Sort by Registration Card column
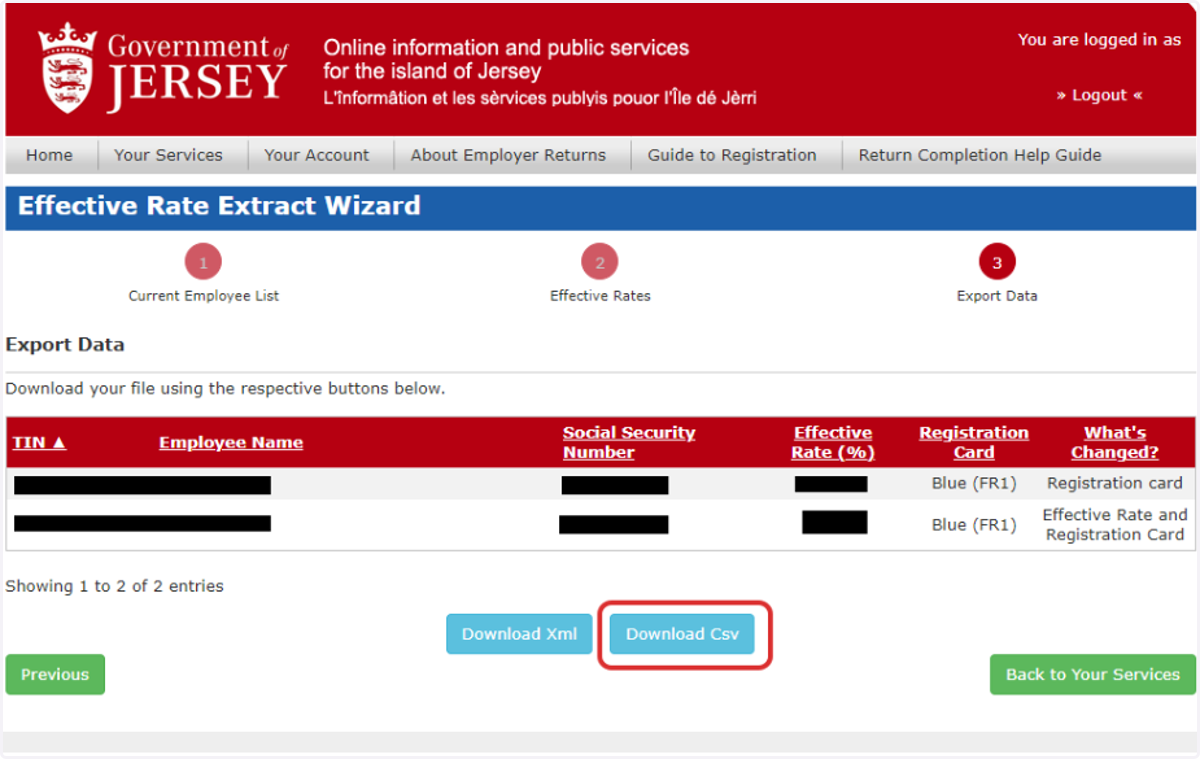 974,442
